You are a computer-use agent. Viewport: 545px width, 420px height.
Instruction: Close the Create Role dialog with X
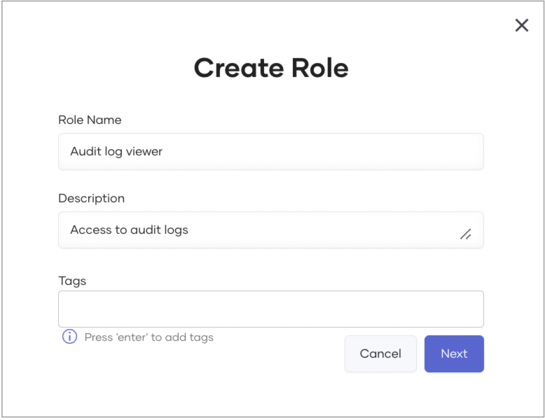pyautogui.click(x=521, y=25)
